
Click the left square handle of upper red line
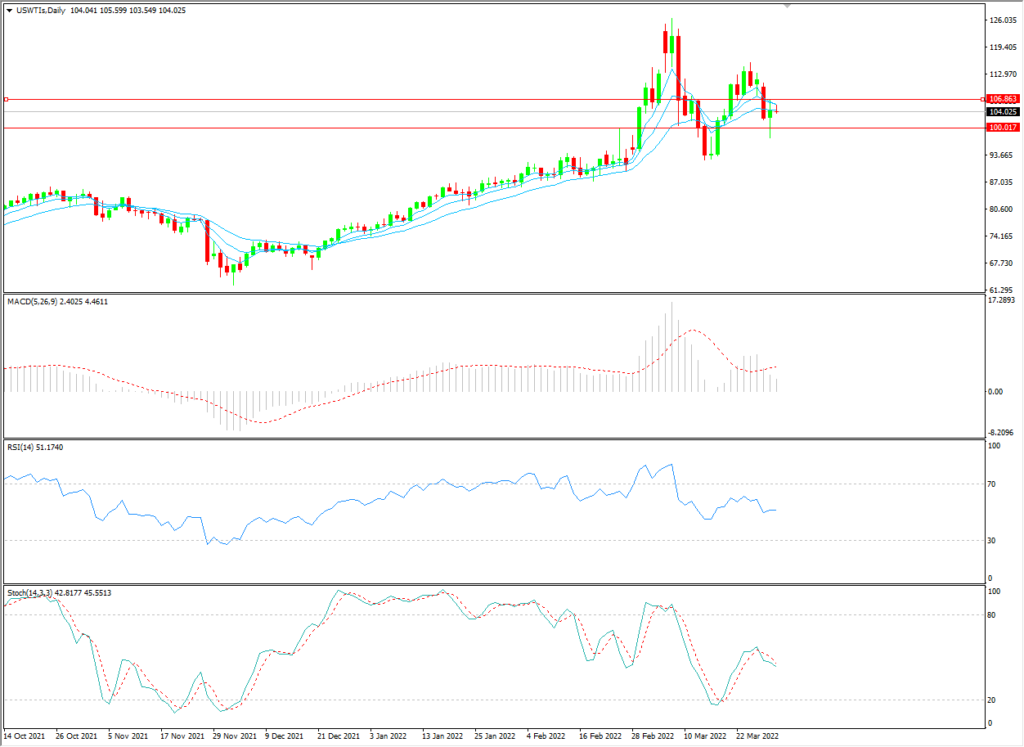click(x=6, y=99)
